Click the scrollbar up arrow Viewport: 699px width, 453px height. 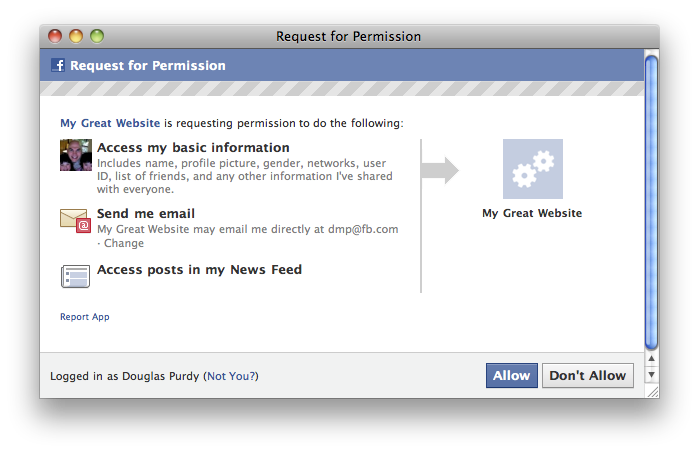point(651,358)
